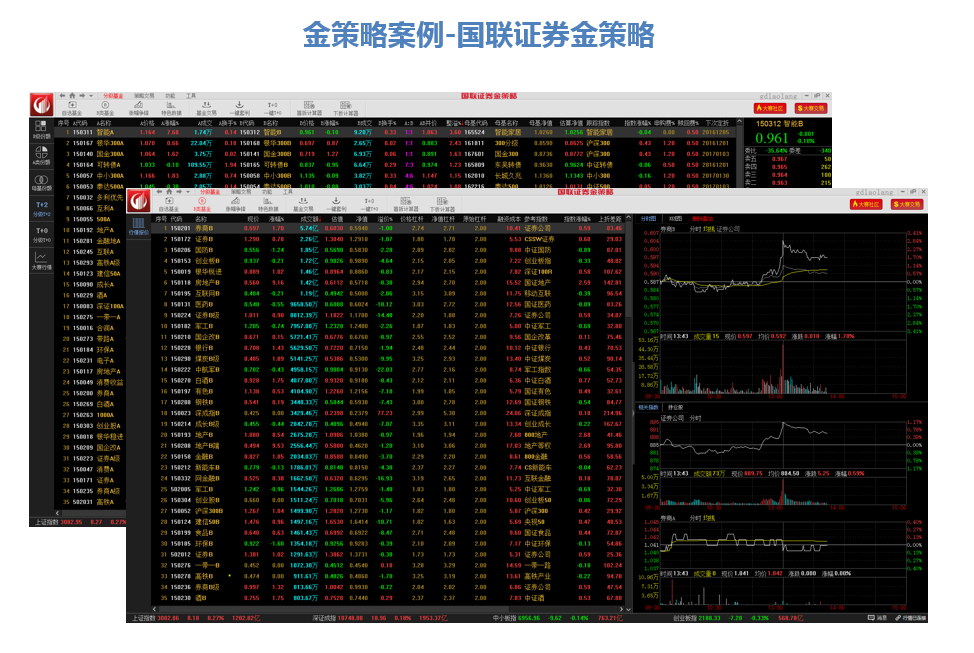Select B类基金 in the front window toolbar
The height and width of the screenshot is (653, 974).
point(202,204)
